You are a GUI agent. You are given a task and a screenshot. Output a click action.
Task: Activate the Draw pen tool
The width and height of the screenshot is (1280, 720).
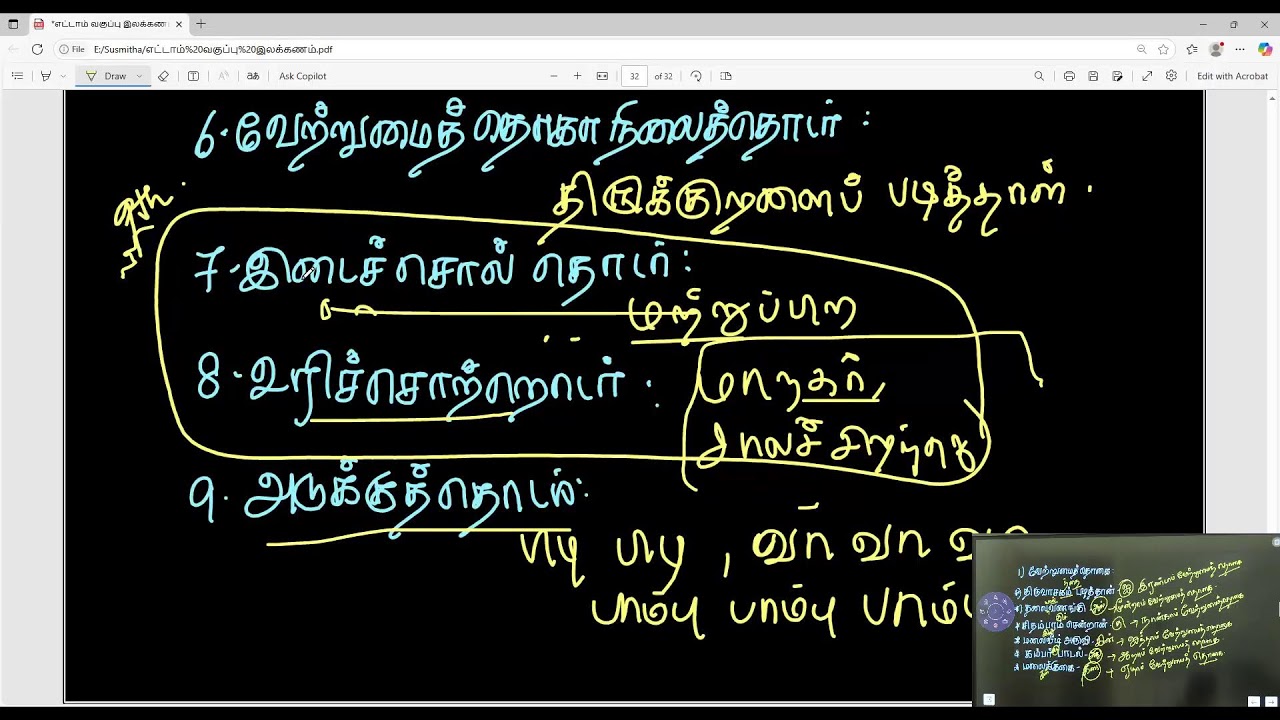[x=107, y=76]
